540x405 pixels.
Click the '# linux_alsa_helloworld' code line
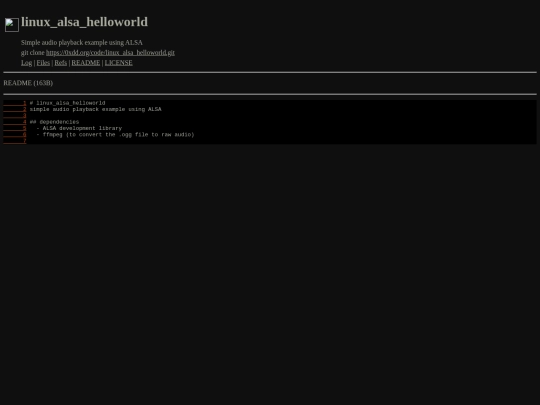click(68, 103)
